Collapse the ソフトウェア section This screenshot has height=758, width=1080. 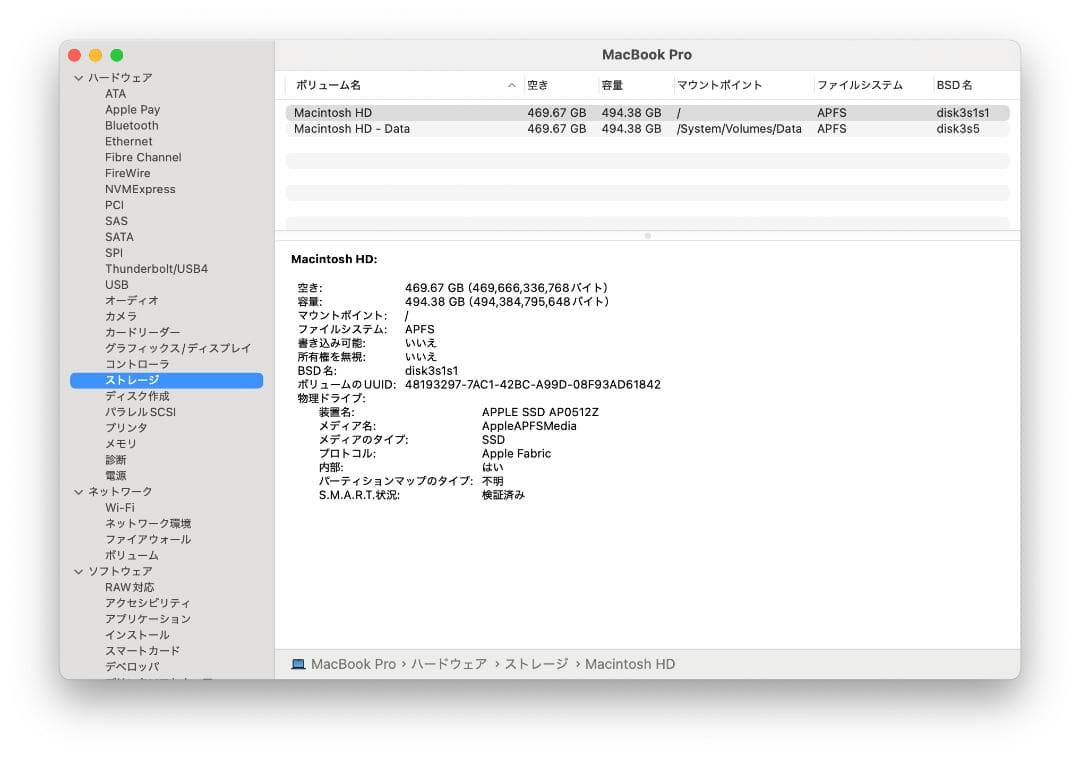[x=78, y=571]
